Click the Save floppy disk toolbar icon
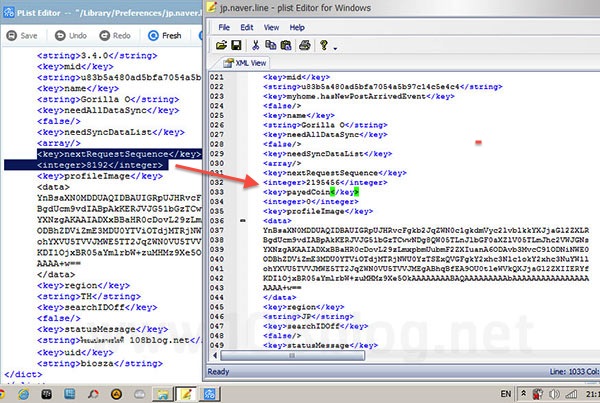The width and height of the screenshot is (600, 403). (x=236, y=45)
